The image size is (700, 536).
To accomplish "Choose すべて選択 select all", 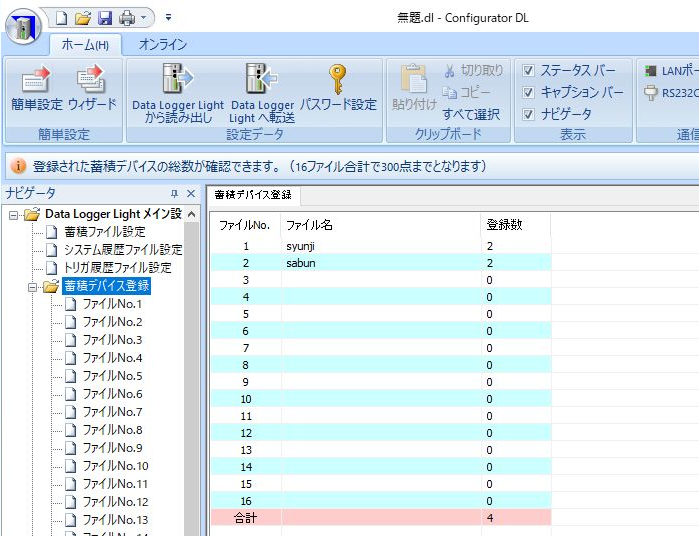I will 471,115.
